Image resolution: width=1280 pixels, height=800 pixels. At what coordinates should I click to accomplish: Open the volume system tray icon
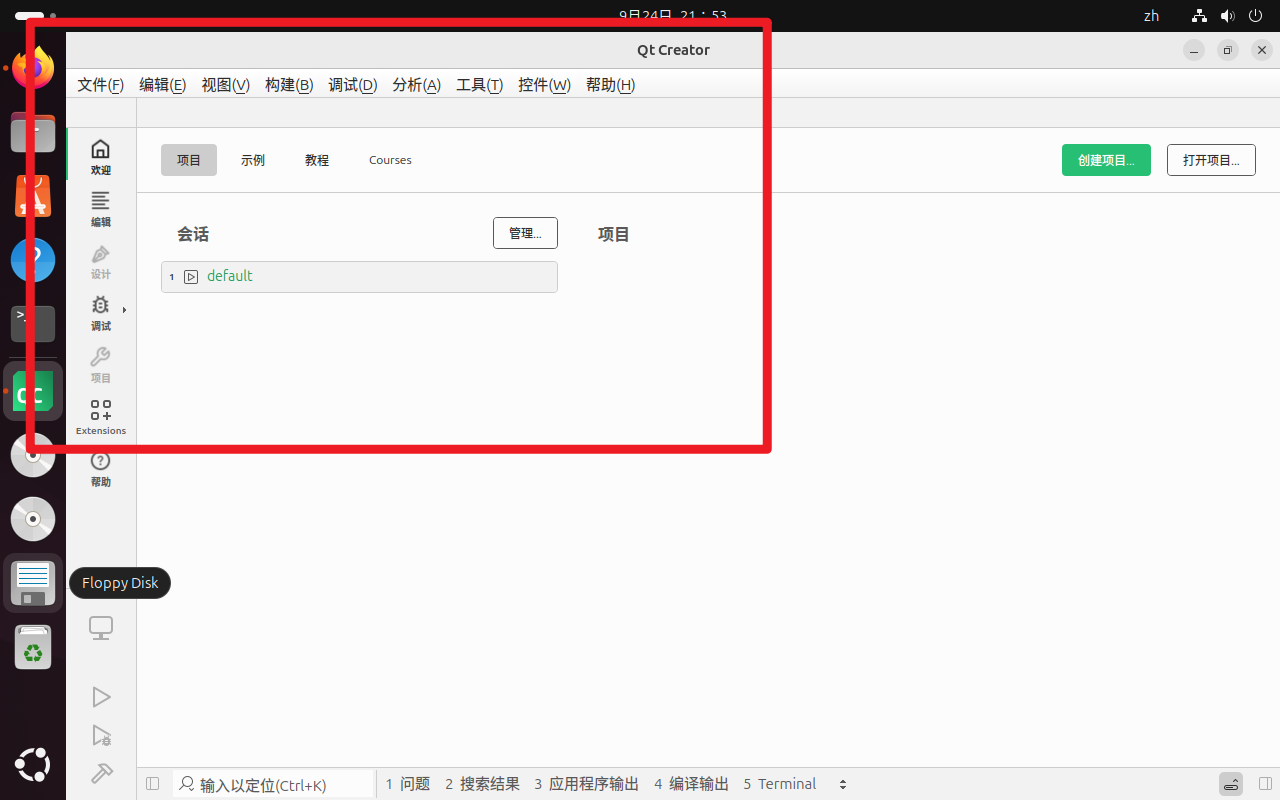[1228, 16]
